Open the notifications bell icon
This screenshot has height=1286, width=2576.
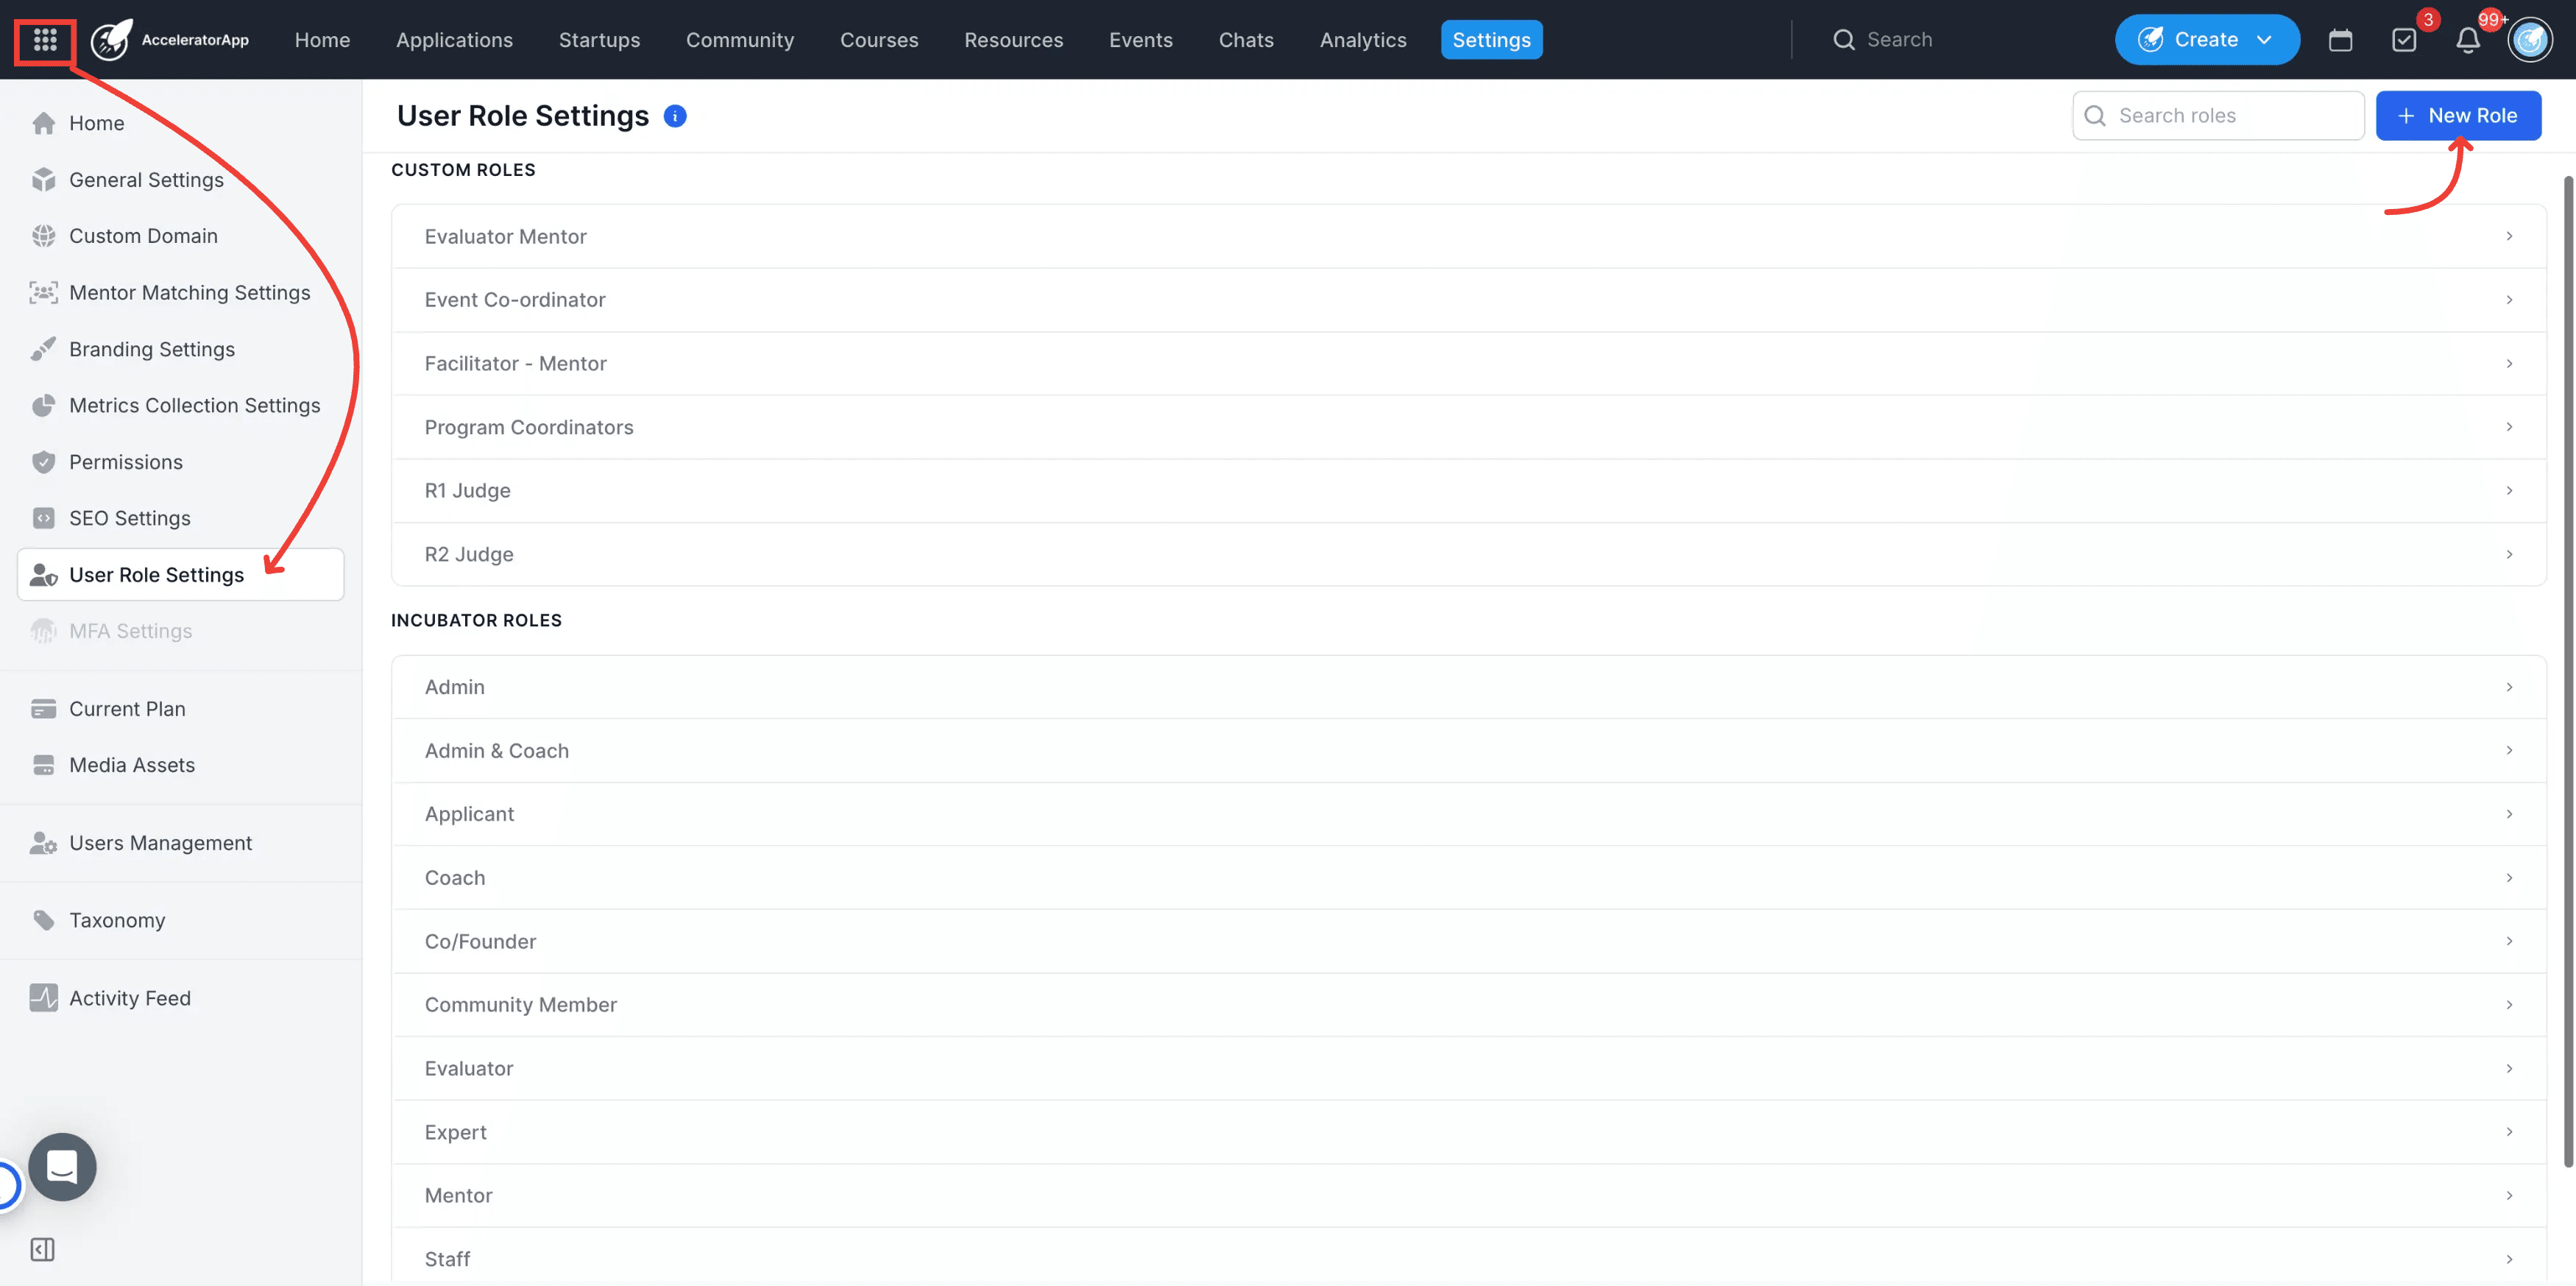click(2467, 40)
